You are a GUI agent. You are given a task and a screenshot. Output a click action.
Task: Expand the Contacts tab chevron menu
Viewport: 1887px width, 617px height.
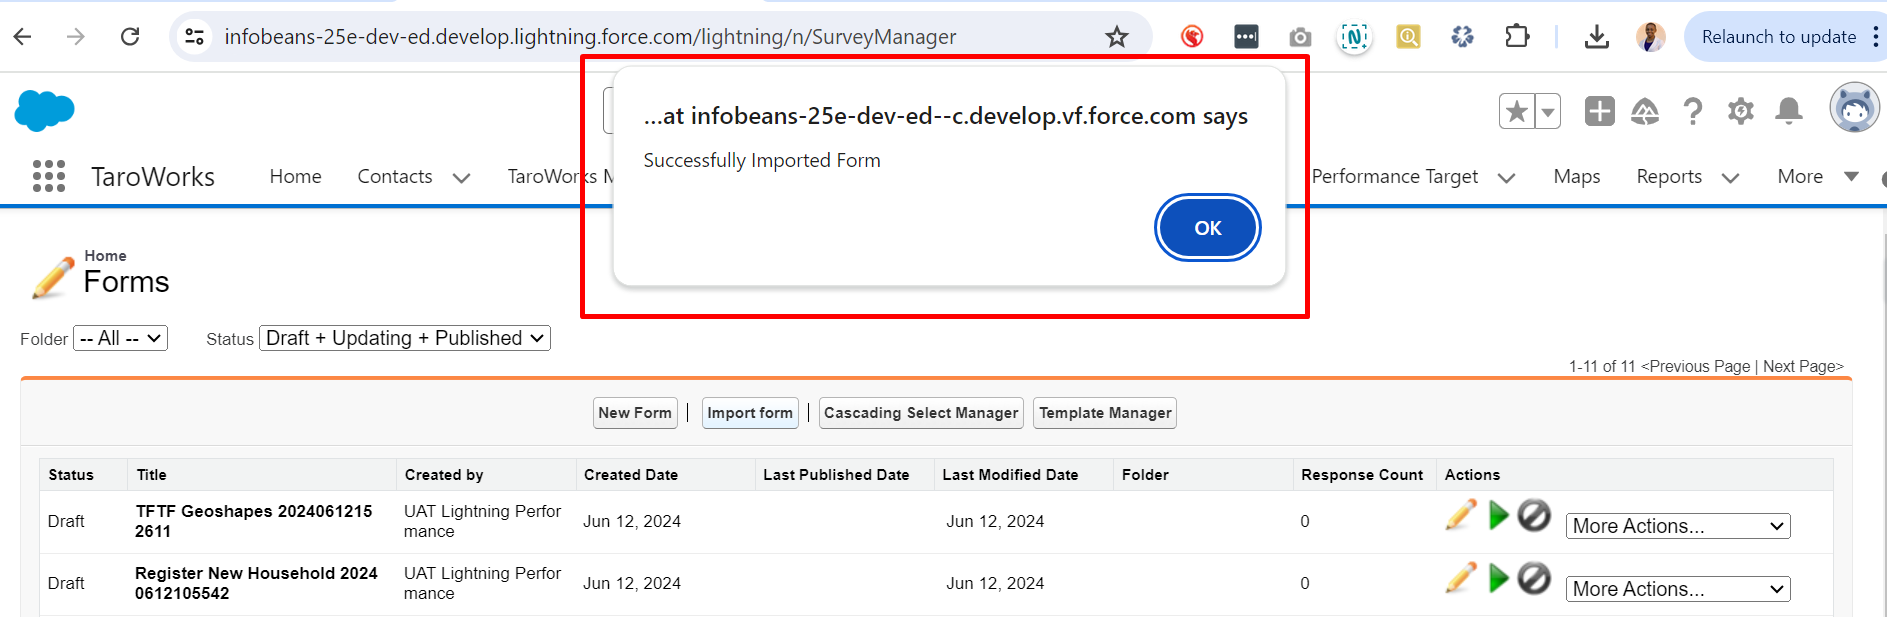(x=461, y=178)
